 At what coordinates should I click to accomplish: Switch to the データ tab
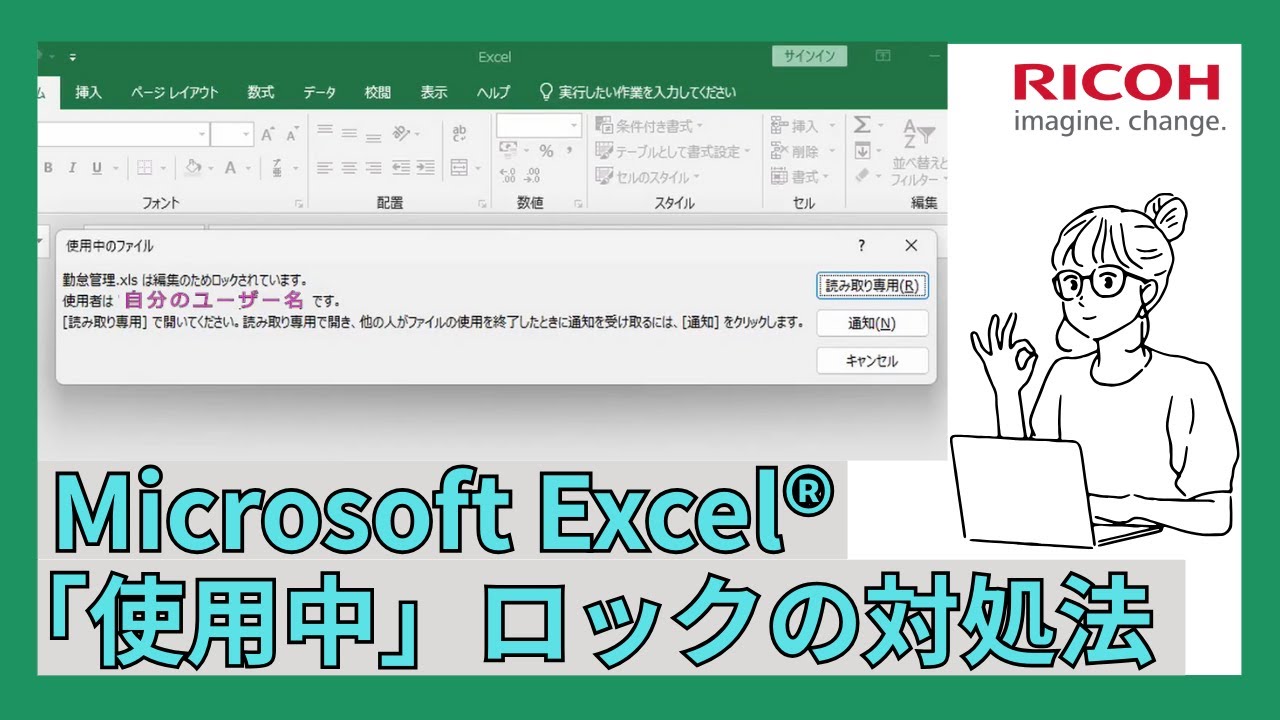pos(320,92)
